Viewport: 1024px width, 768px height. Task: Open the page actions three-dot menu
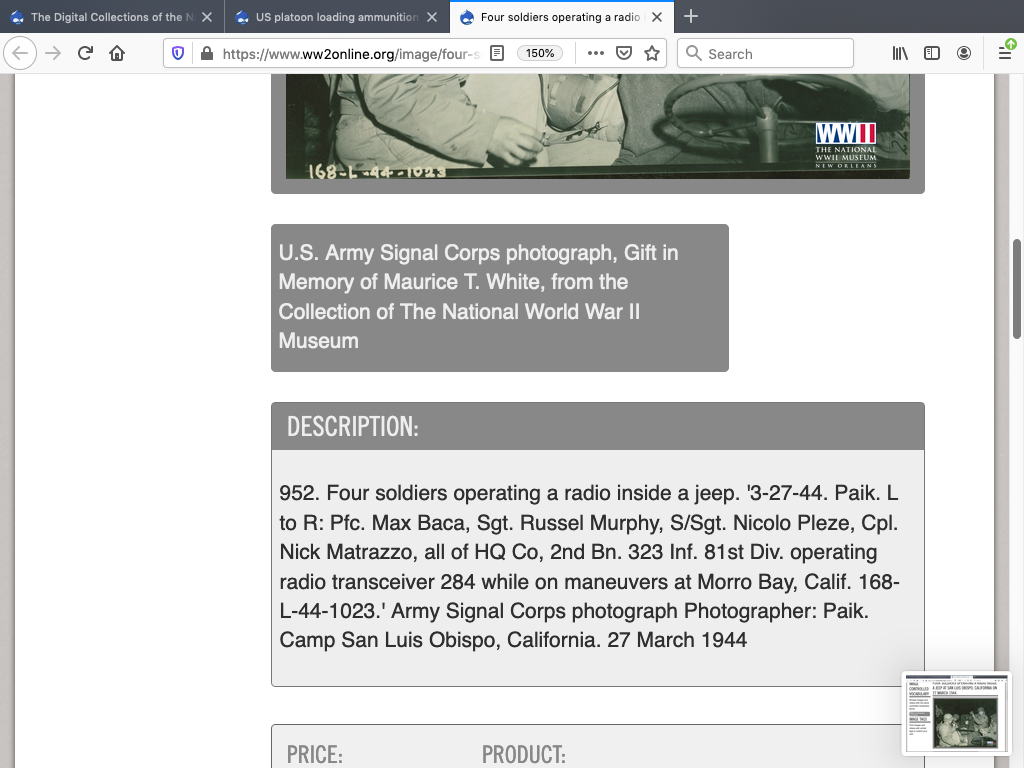pos(595,53)
